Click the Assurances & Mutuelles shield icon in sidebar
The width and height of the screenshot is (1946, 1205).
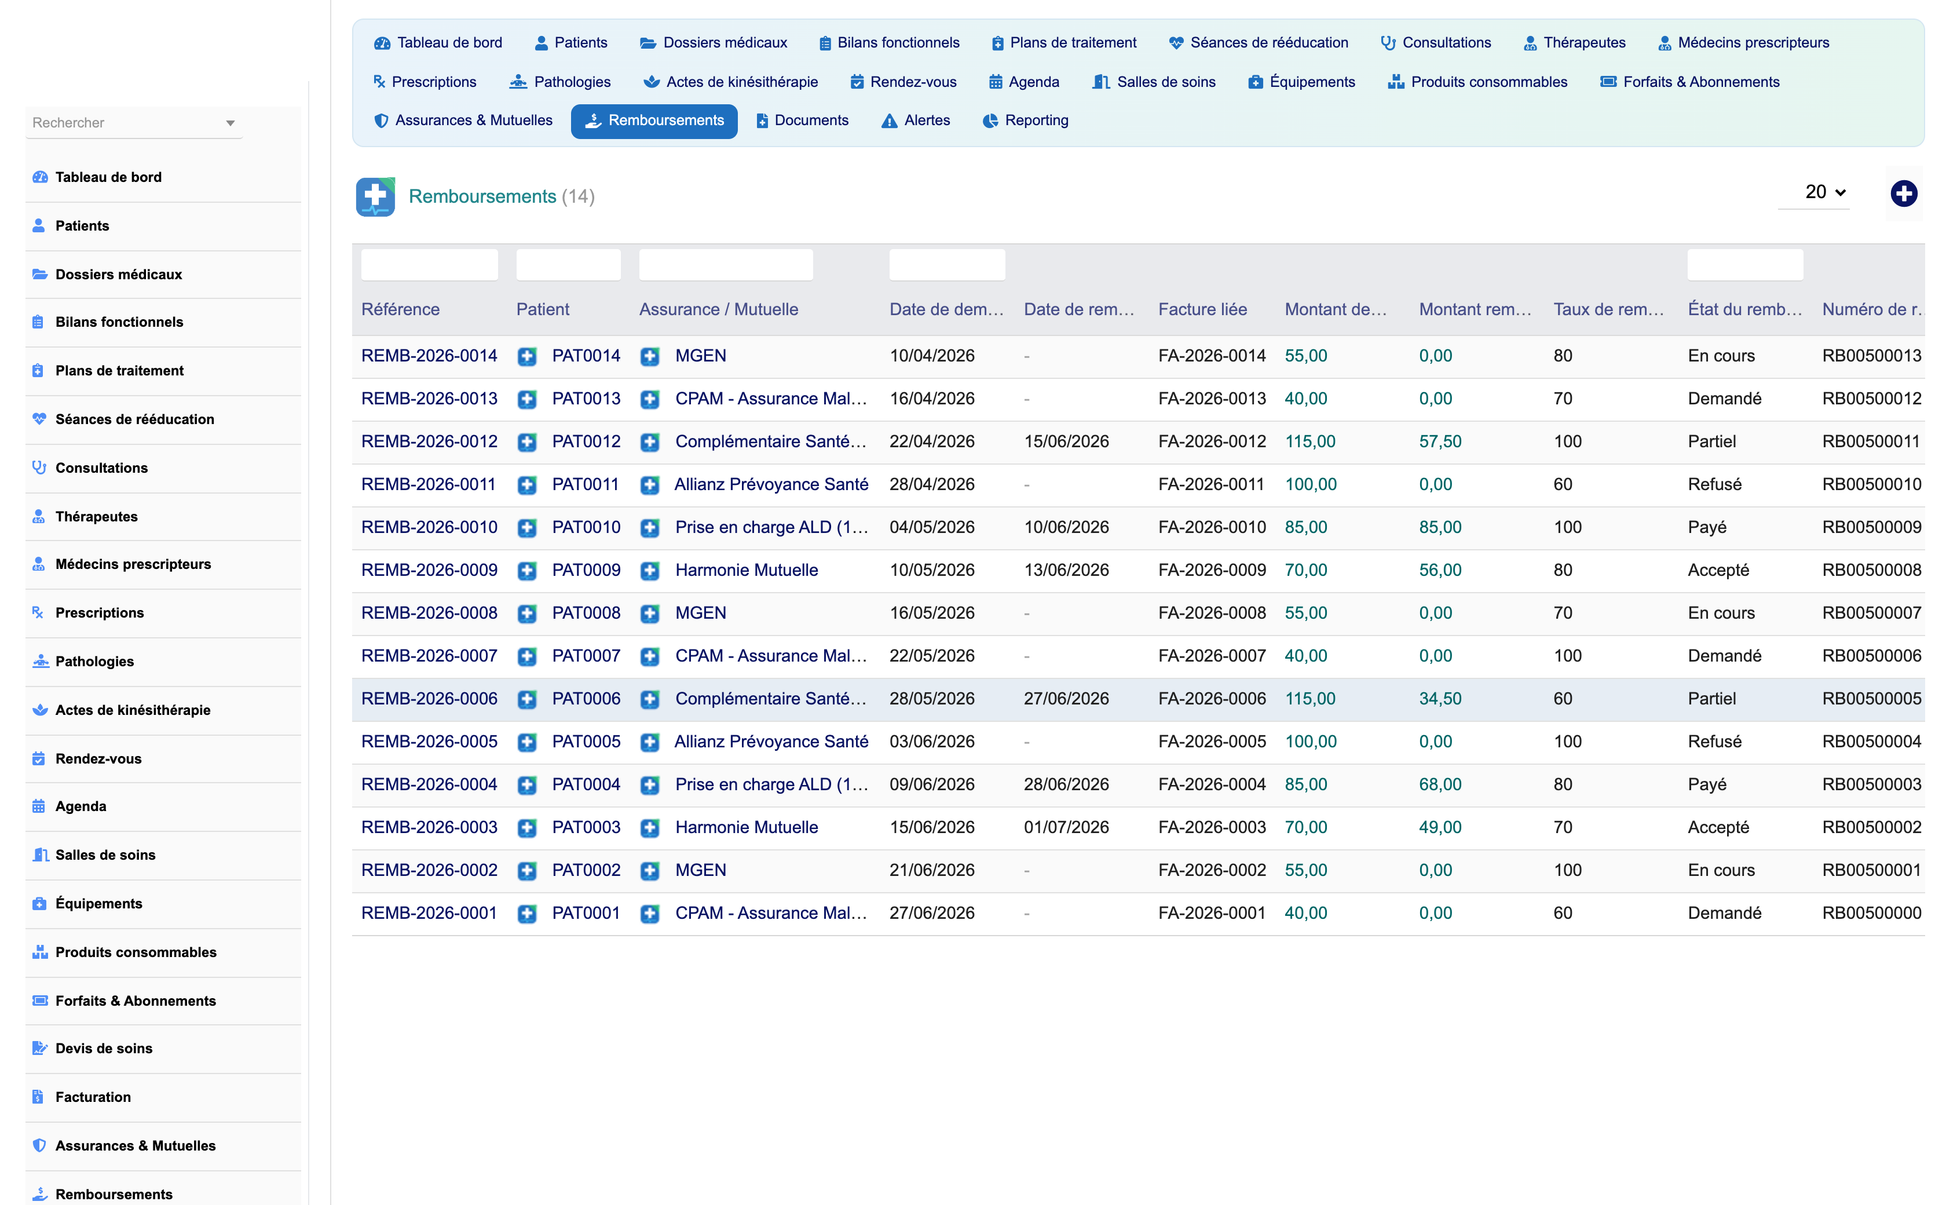40,1146
